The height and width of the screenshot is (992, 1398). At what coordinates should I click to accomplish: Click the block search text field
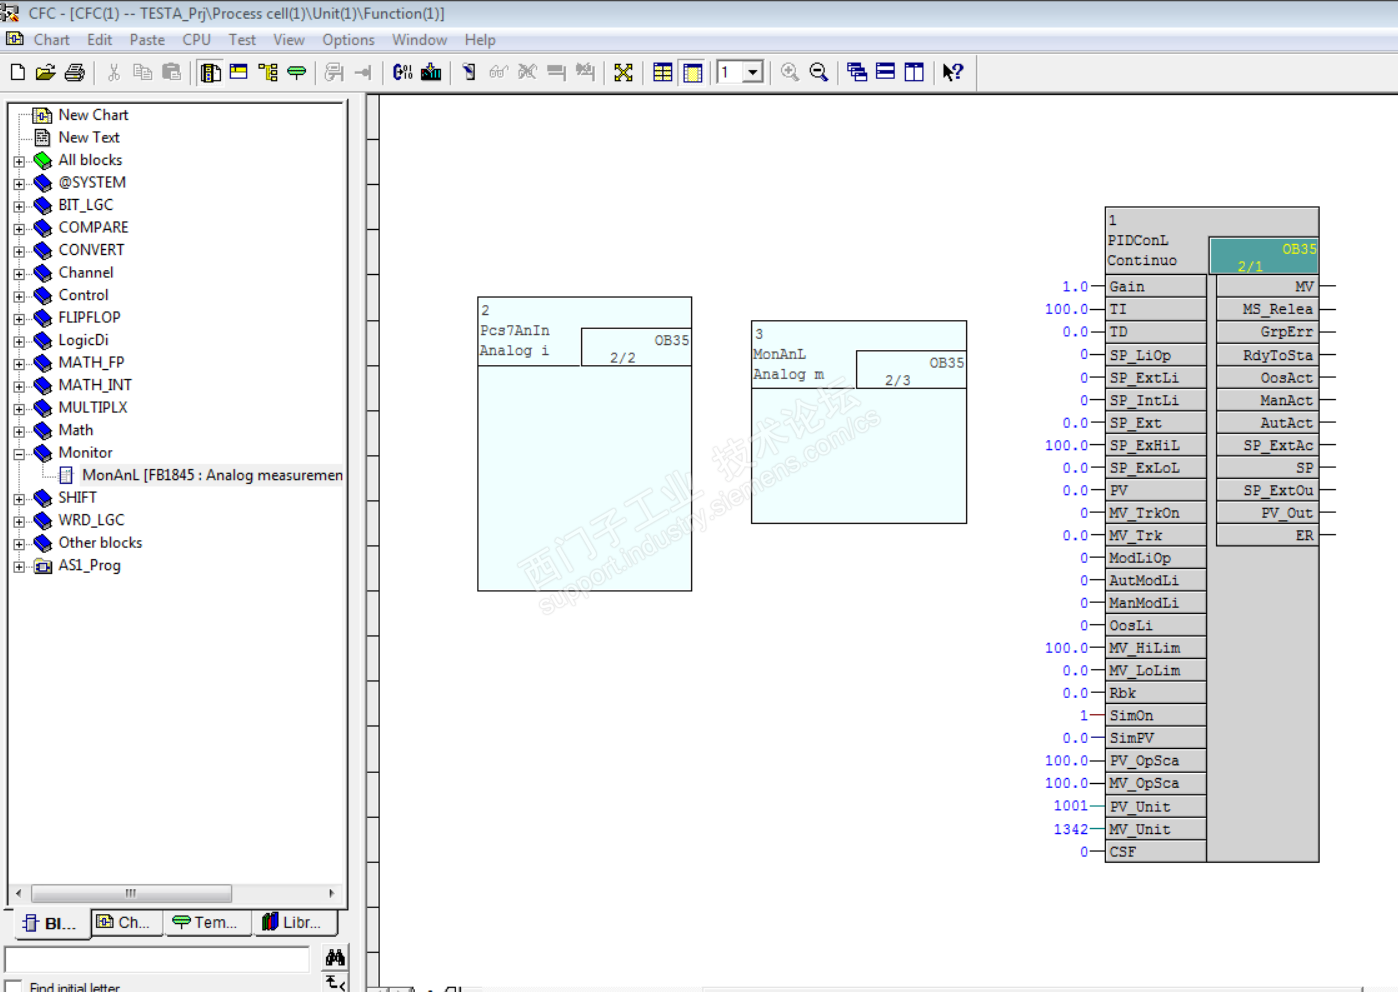[157, 959]
